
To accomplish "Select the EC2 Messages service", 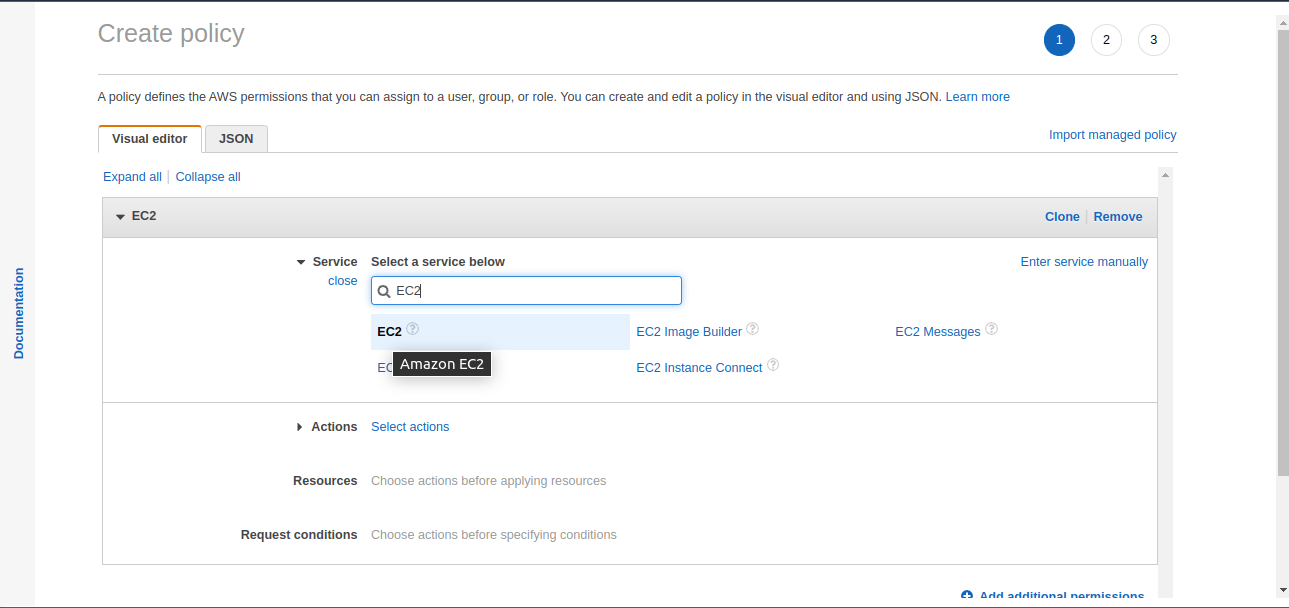I will click(x=938, y=332).
